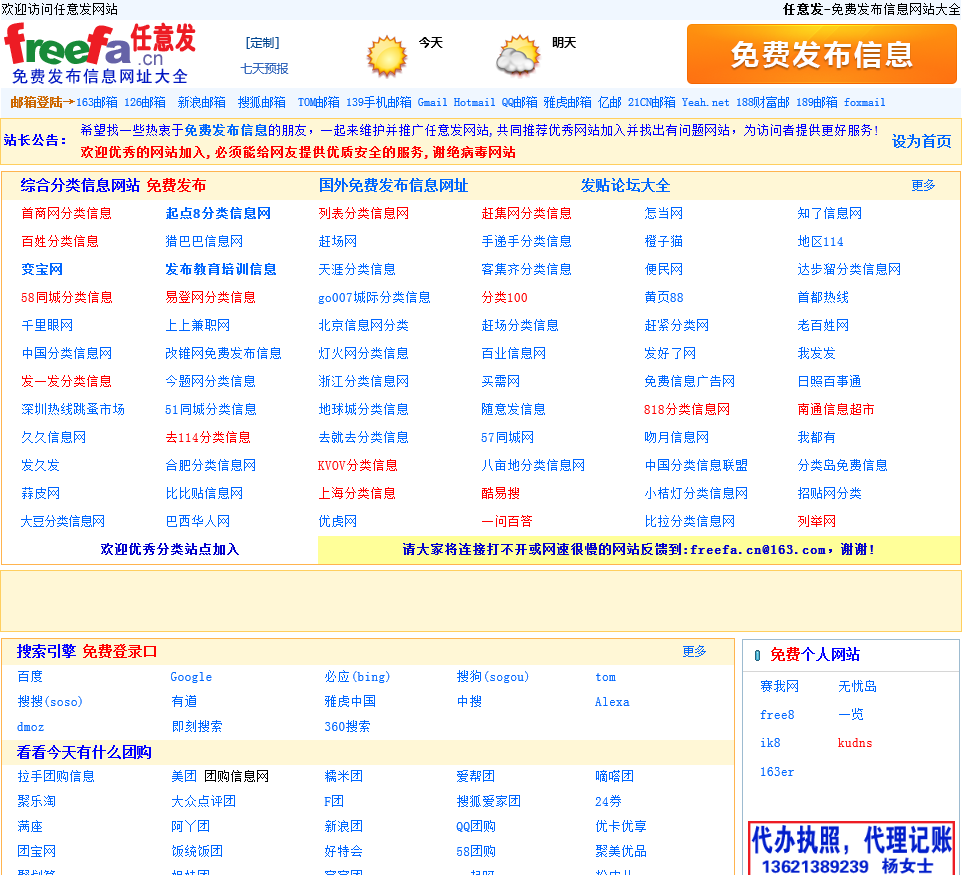Screen dimensions: 962x875
Task: Select the 综合分类信息网站 heading
Action: [x=80, y=186]
